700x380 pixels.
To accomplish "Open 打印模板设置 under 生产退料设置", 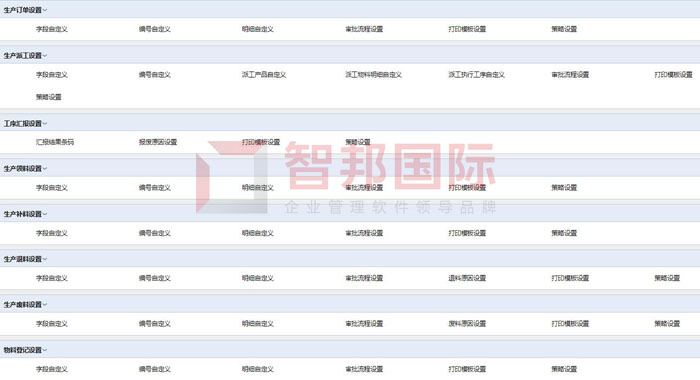I will [570, 278].
